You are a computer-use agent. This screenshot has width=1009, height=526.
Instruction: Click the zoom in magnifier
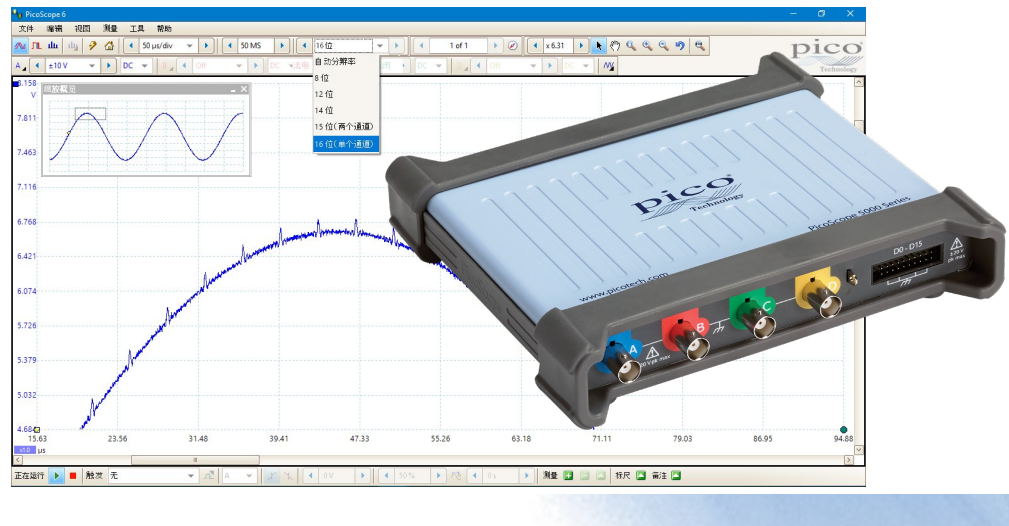point(647,46)
